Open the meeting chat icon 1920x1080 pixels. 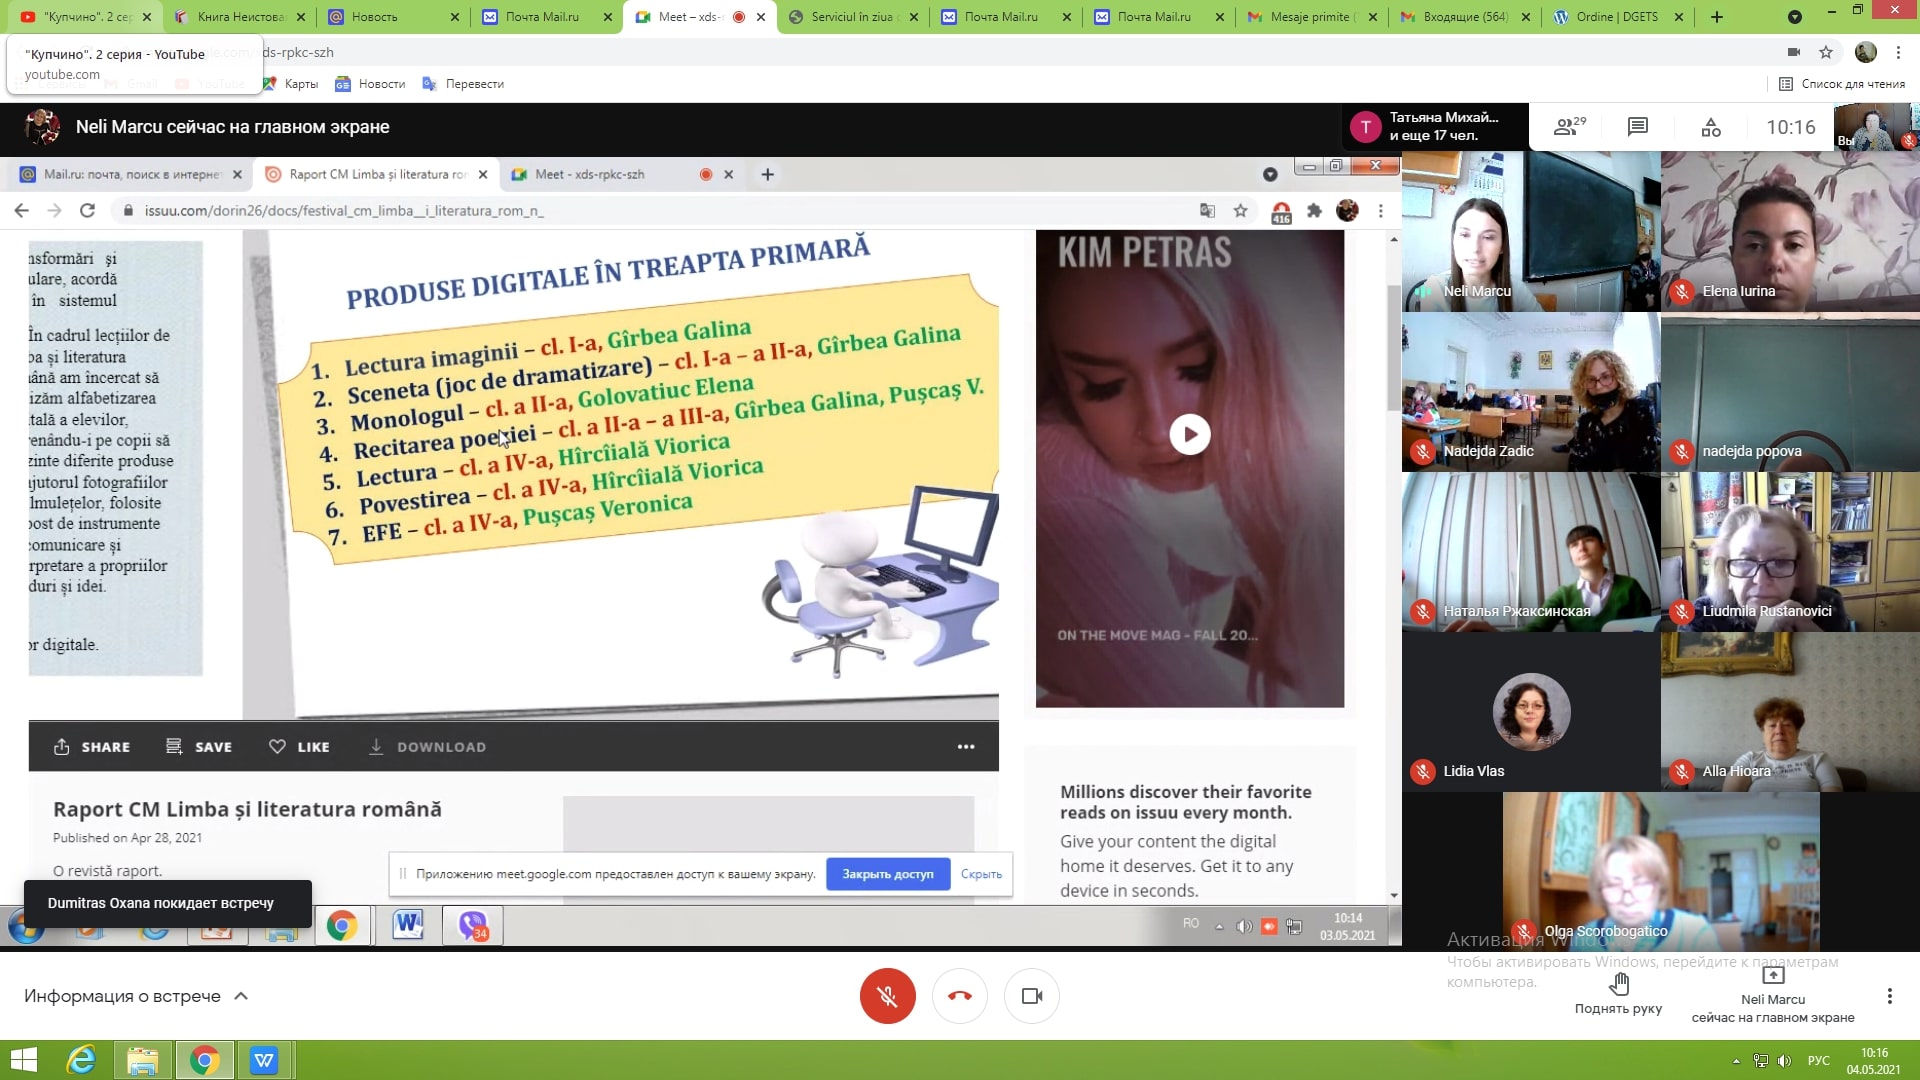pyautogui.click(x=1637, y=127)
